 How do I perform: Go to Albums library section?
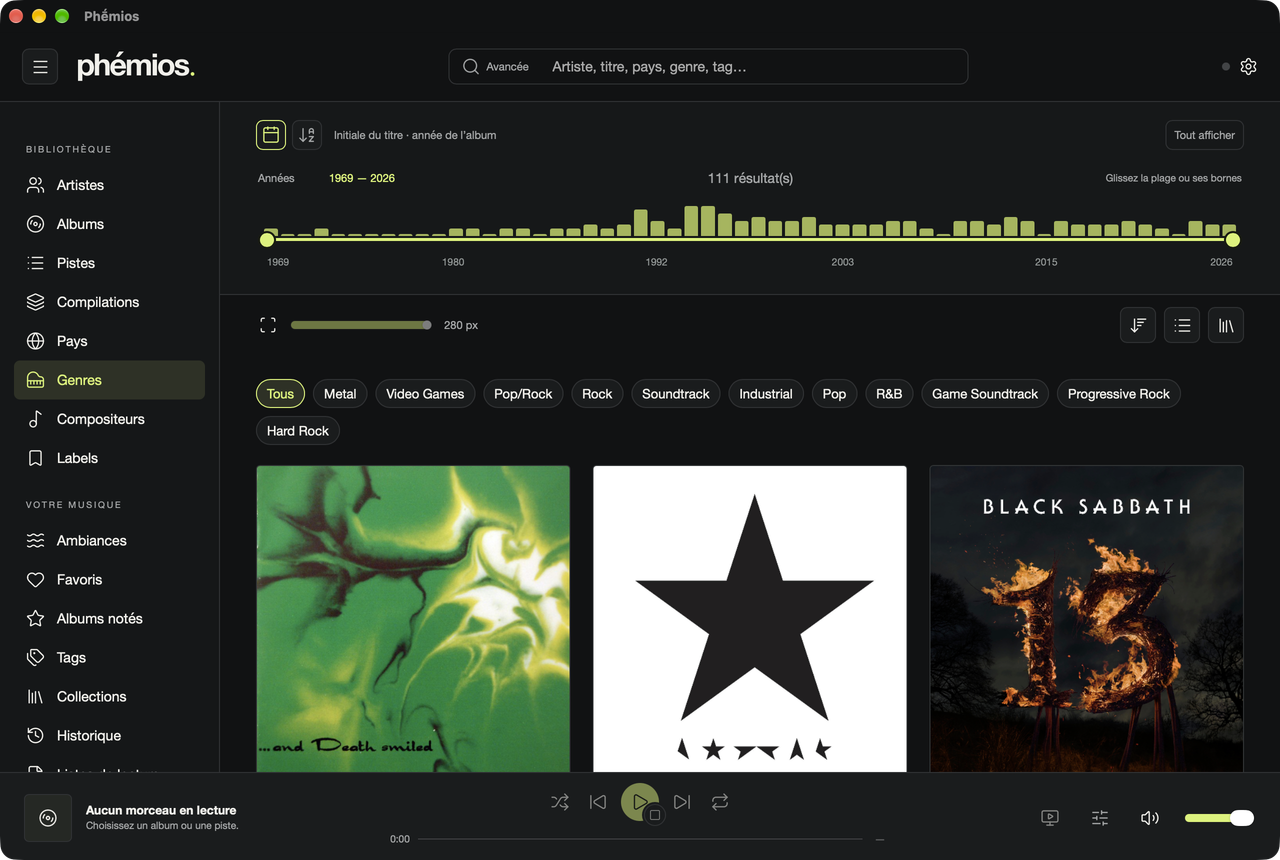click(x=110, y=224)
